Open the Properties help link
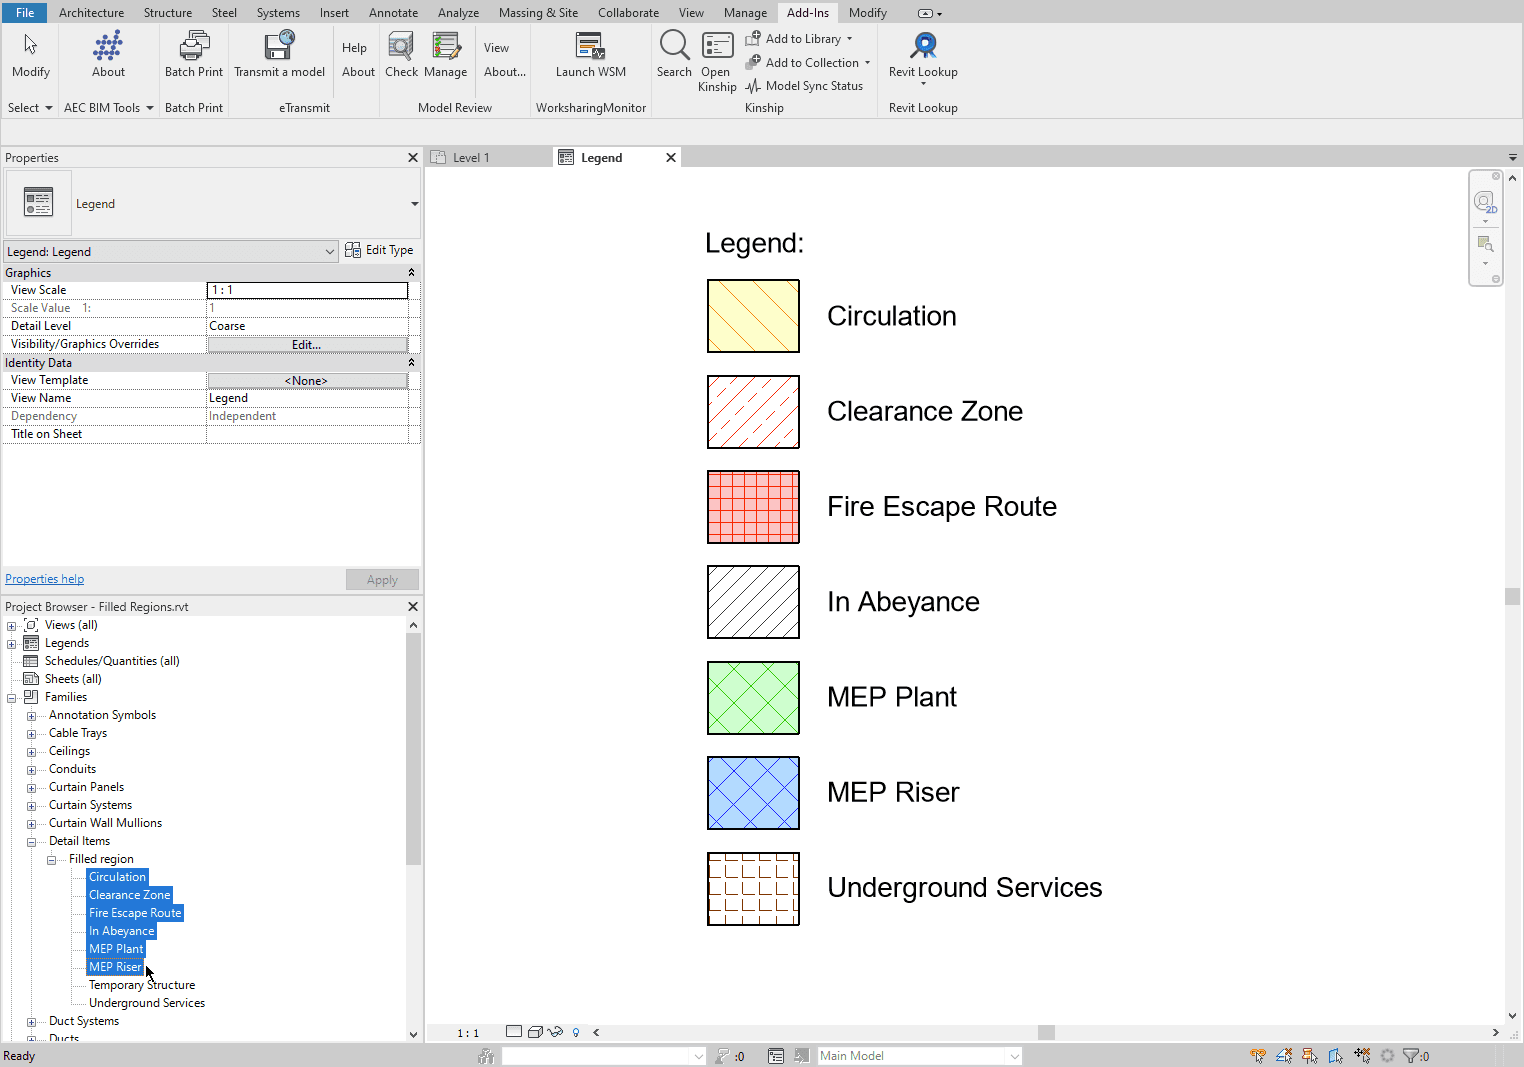Screen dimensions: 1524x1067 [x=44, y=578]
